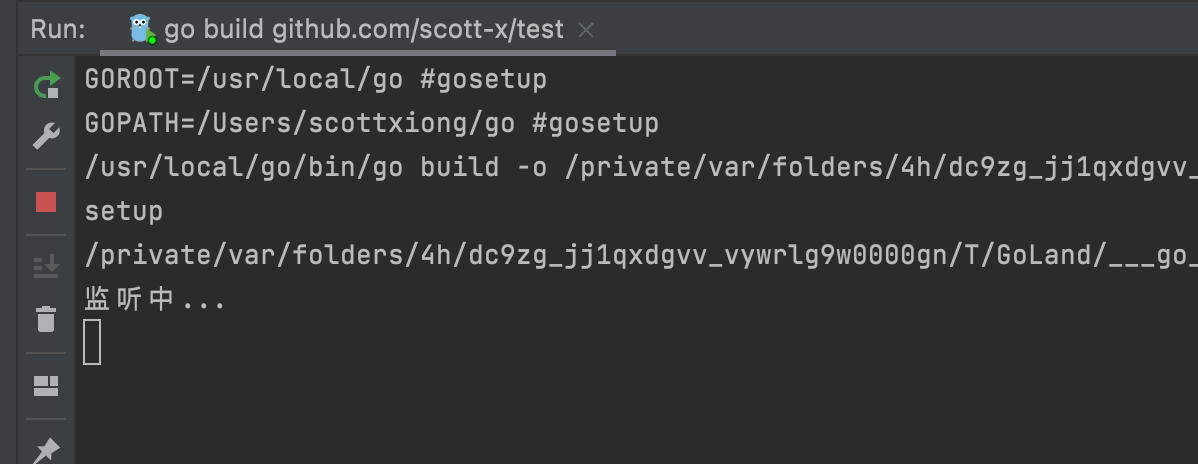
Task: Clear console with the trash icon
Action: point(46,319)
